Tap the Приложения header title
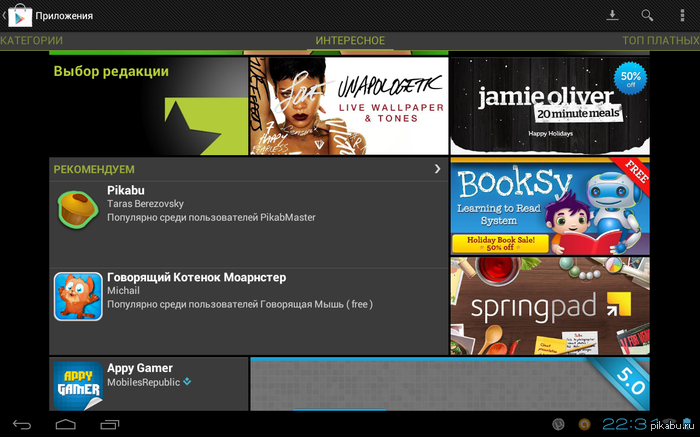This screenshot has height=437, width=700. pyautogui.click(x=64, y=16)
